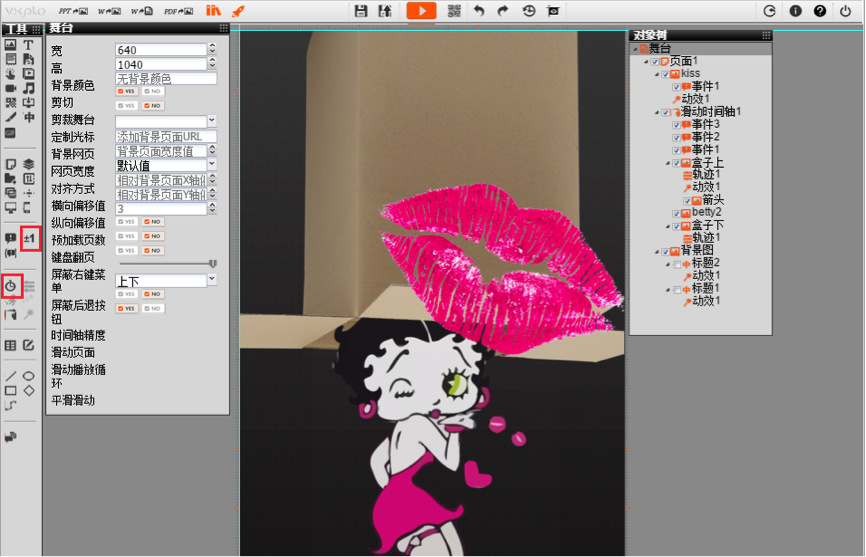The width and height of the screenshot is (866, 557).
Task: Collapse the 页面1 tree node
Action: (x=646, y=62)
